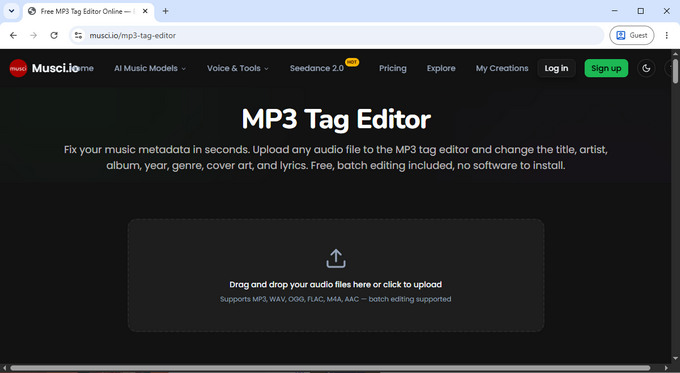Open Seedance 2.0 page
This screenshot has height=373, width=680.
317,68
